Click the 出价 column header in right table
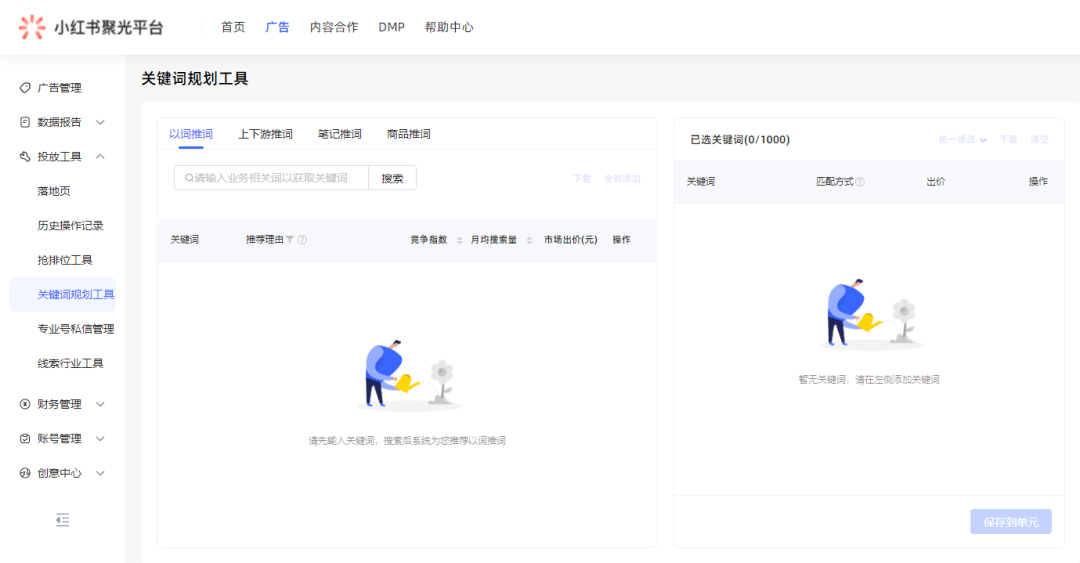The image size is (1080, 563). click(x=935, y=182)
